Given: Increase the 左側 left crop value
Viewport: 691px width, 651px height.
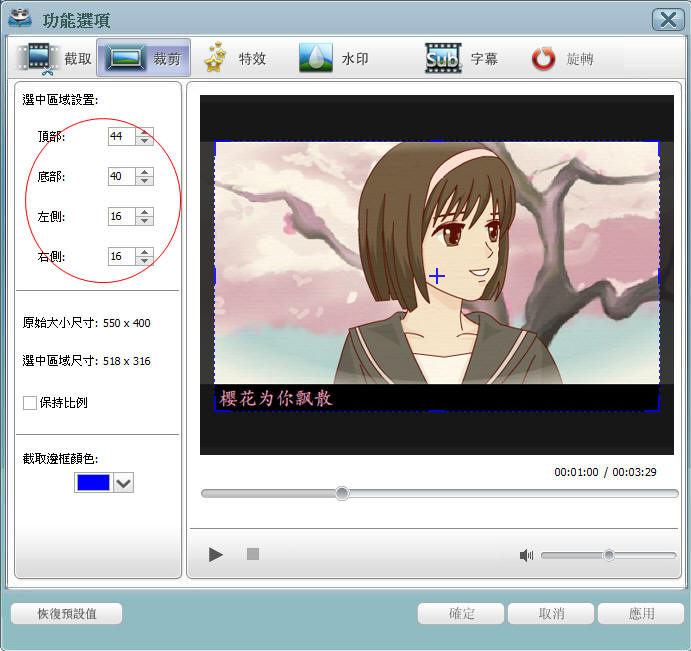Looking at the screenshot, I should coord(145,211).
